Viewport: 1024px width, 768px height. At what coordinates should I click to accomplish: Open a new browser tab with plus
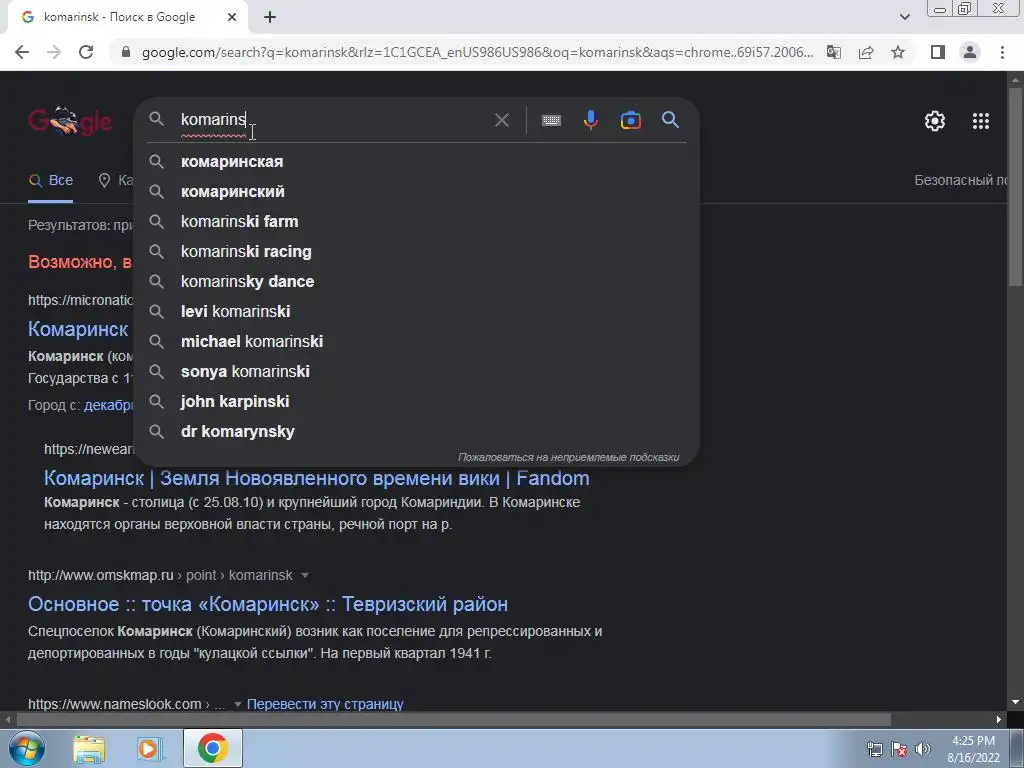270,17
